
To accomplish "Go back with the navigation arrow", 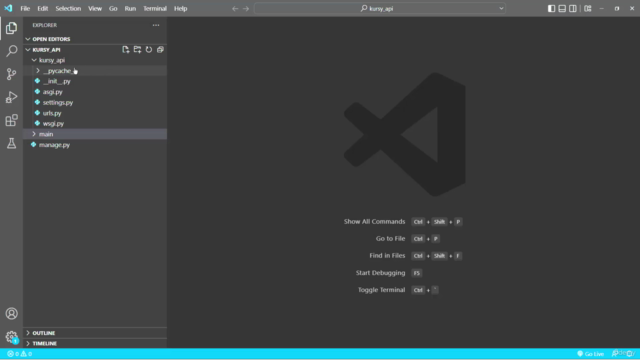I will point(235,9).
